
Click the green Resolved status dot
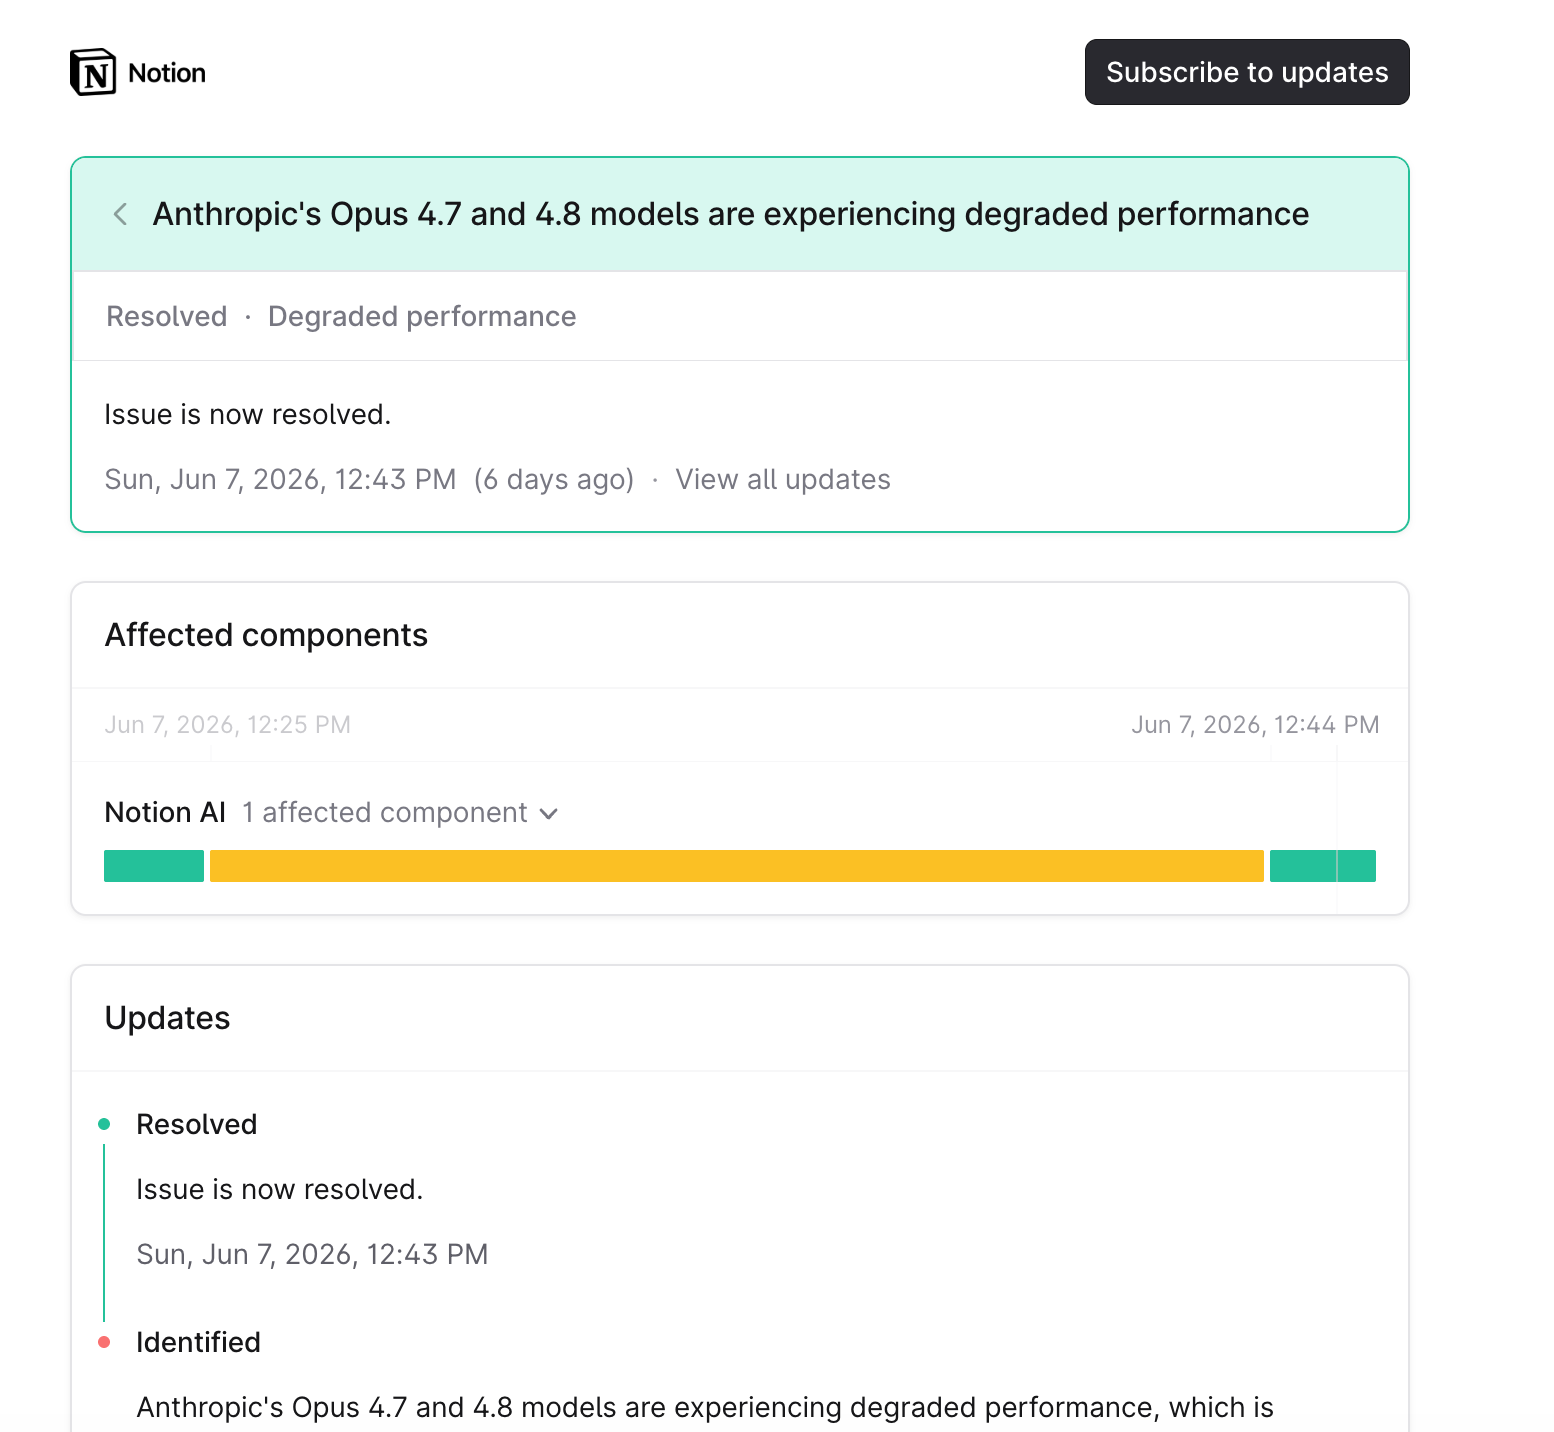(104, 1124)
